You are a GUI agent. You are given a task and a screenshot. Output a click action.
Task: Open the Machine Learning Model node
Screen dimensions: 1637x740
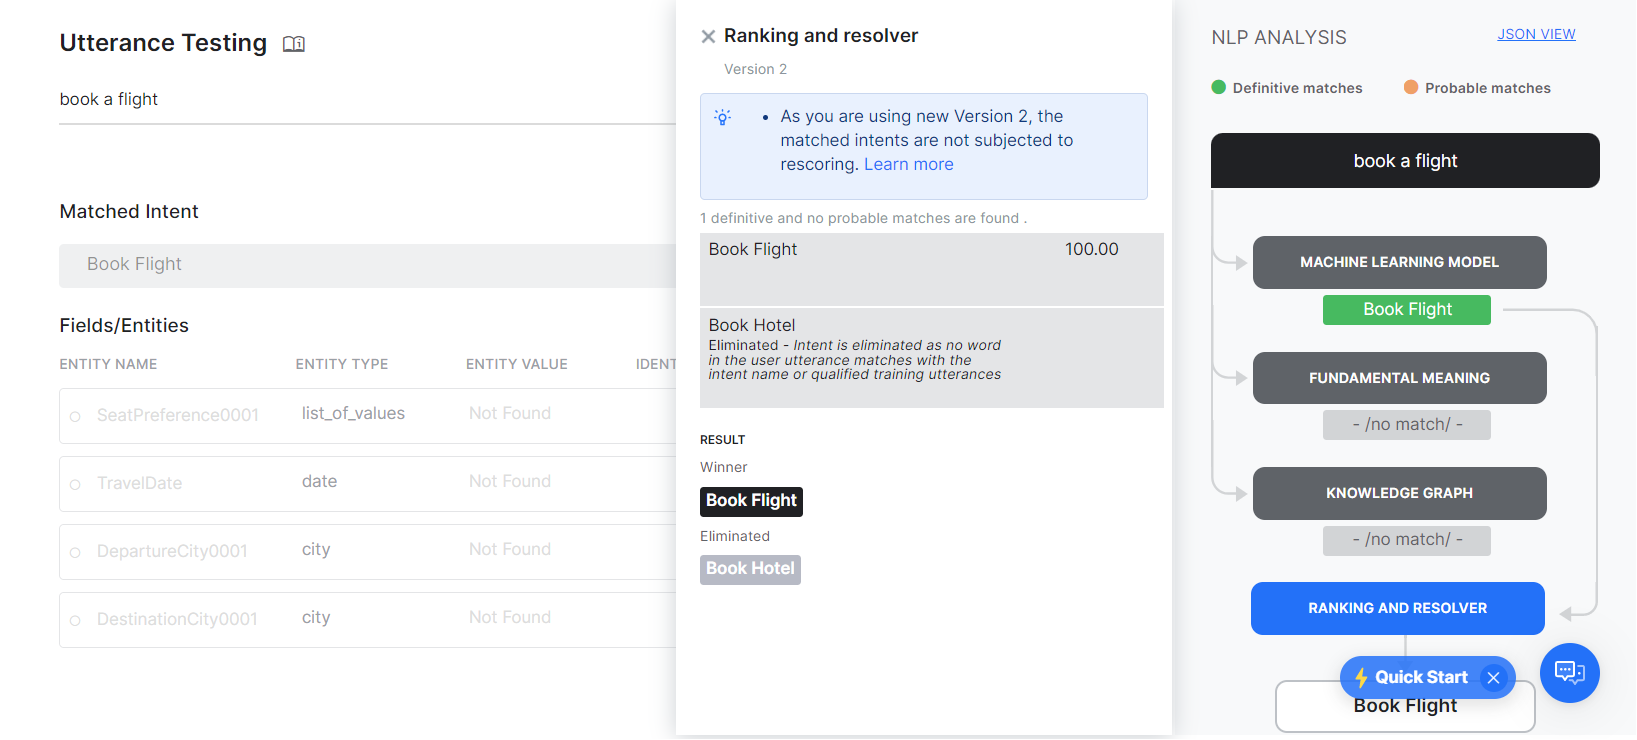[1399, 262]
